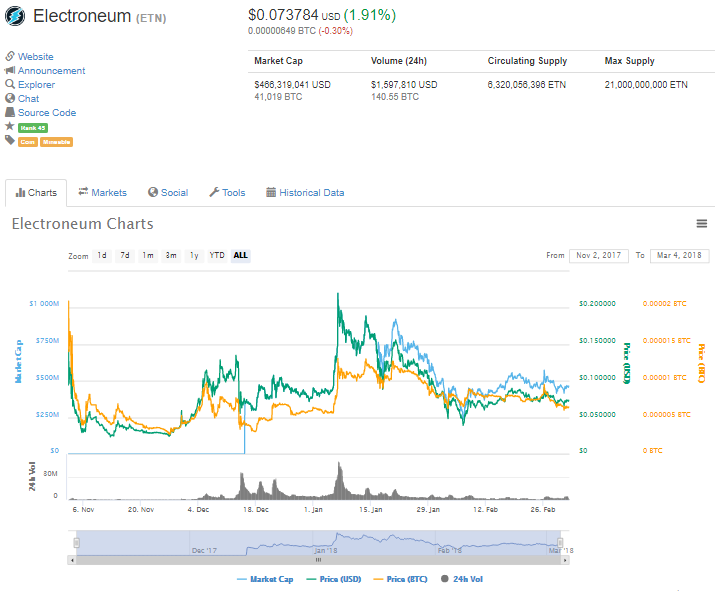Click the Electroneum logo icon

click(15, 16)
